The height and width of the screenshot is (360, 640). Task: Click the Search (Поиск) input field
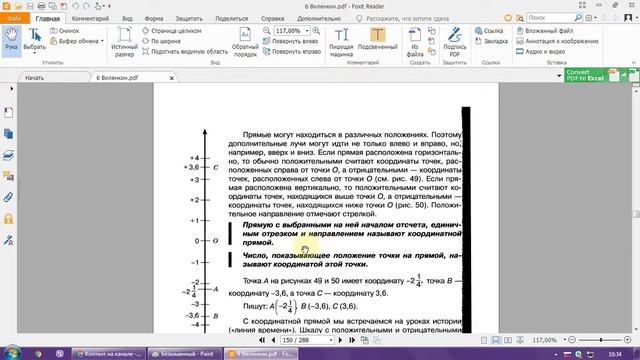click(550, 18)
